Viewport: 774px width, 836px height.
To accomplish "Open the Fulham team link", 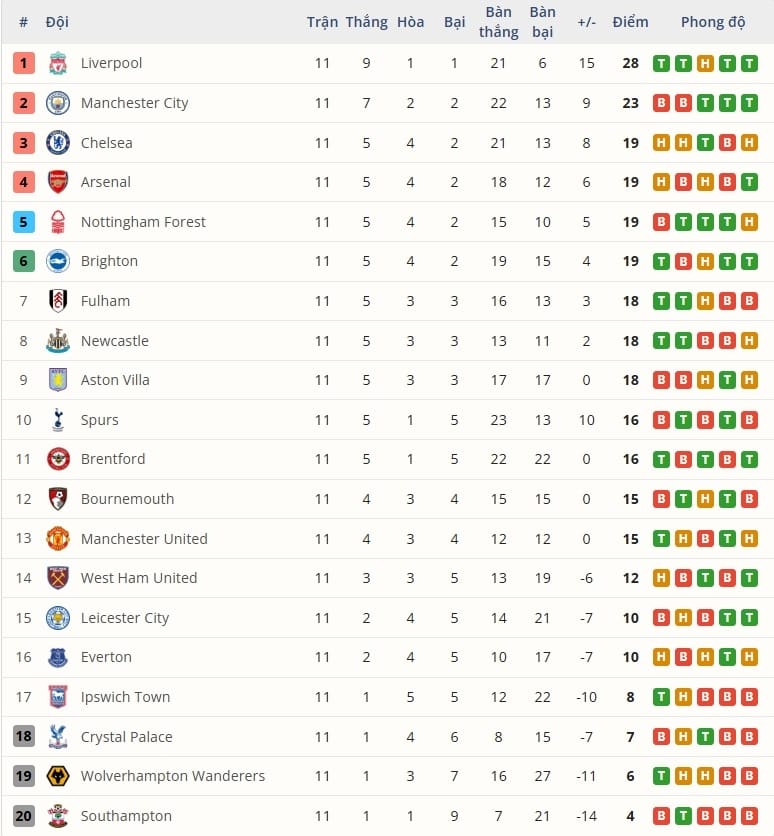I will tap(105, 301).
